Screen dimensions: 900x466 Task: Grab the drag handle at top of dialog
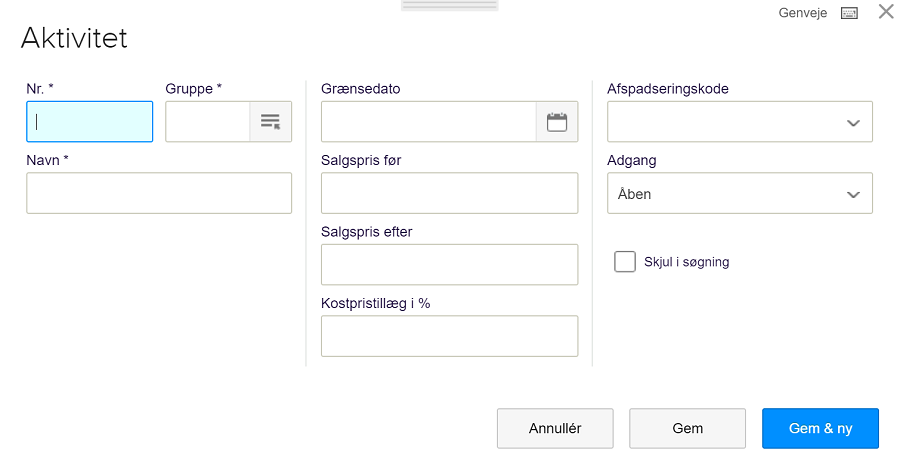[449, 5]
